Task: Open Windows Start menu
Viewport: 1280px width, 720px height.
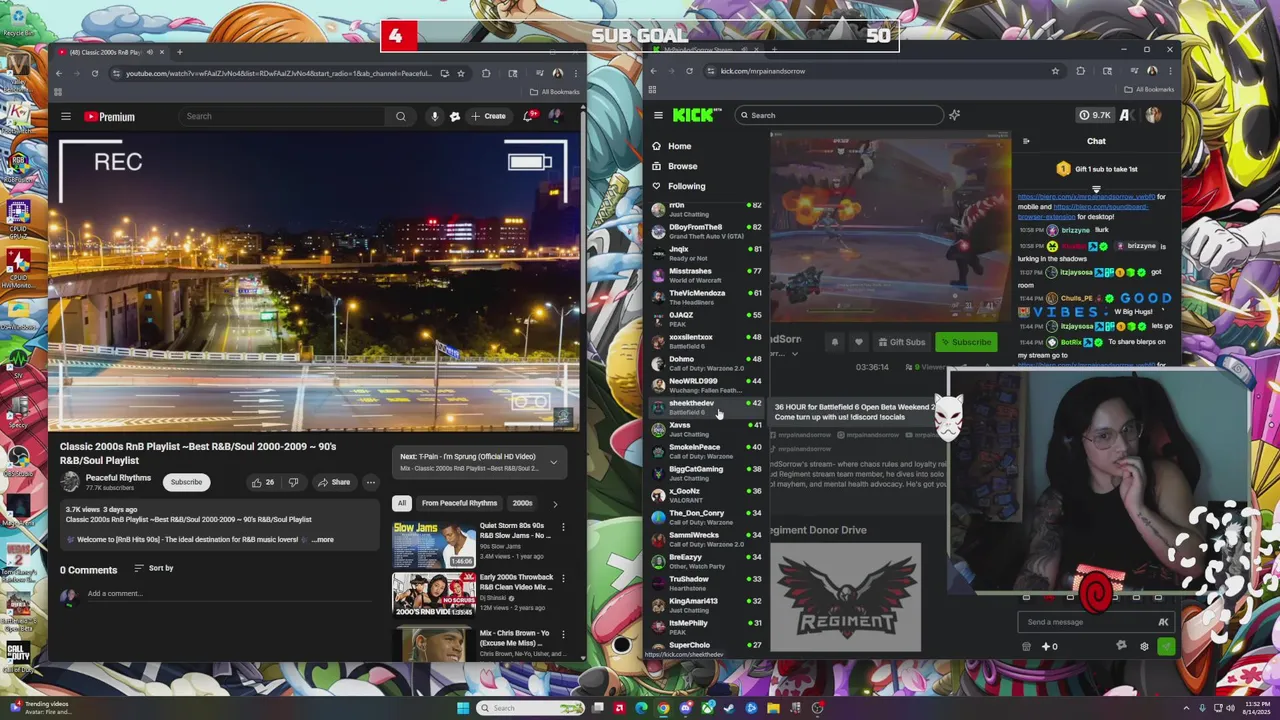Action: tap(462, 708)
